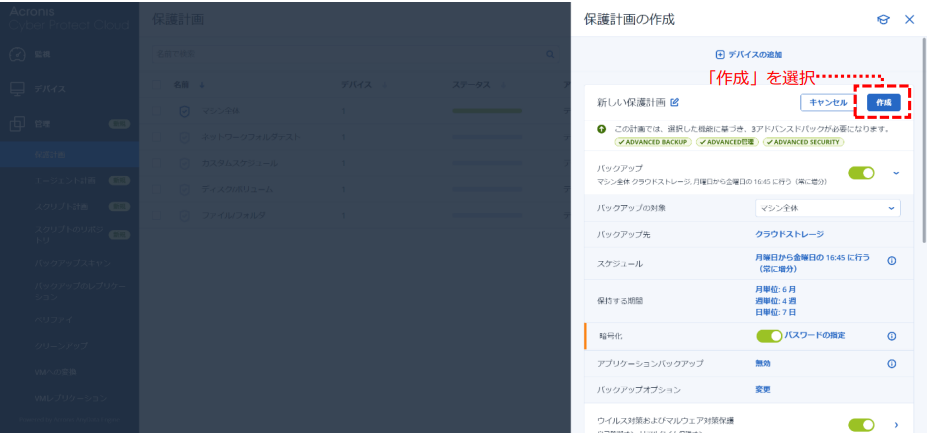Open info icon for スケジュール row
Viewport: 930px width, 434px height.
pos(891,261)
